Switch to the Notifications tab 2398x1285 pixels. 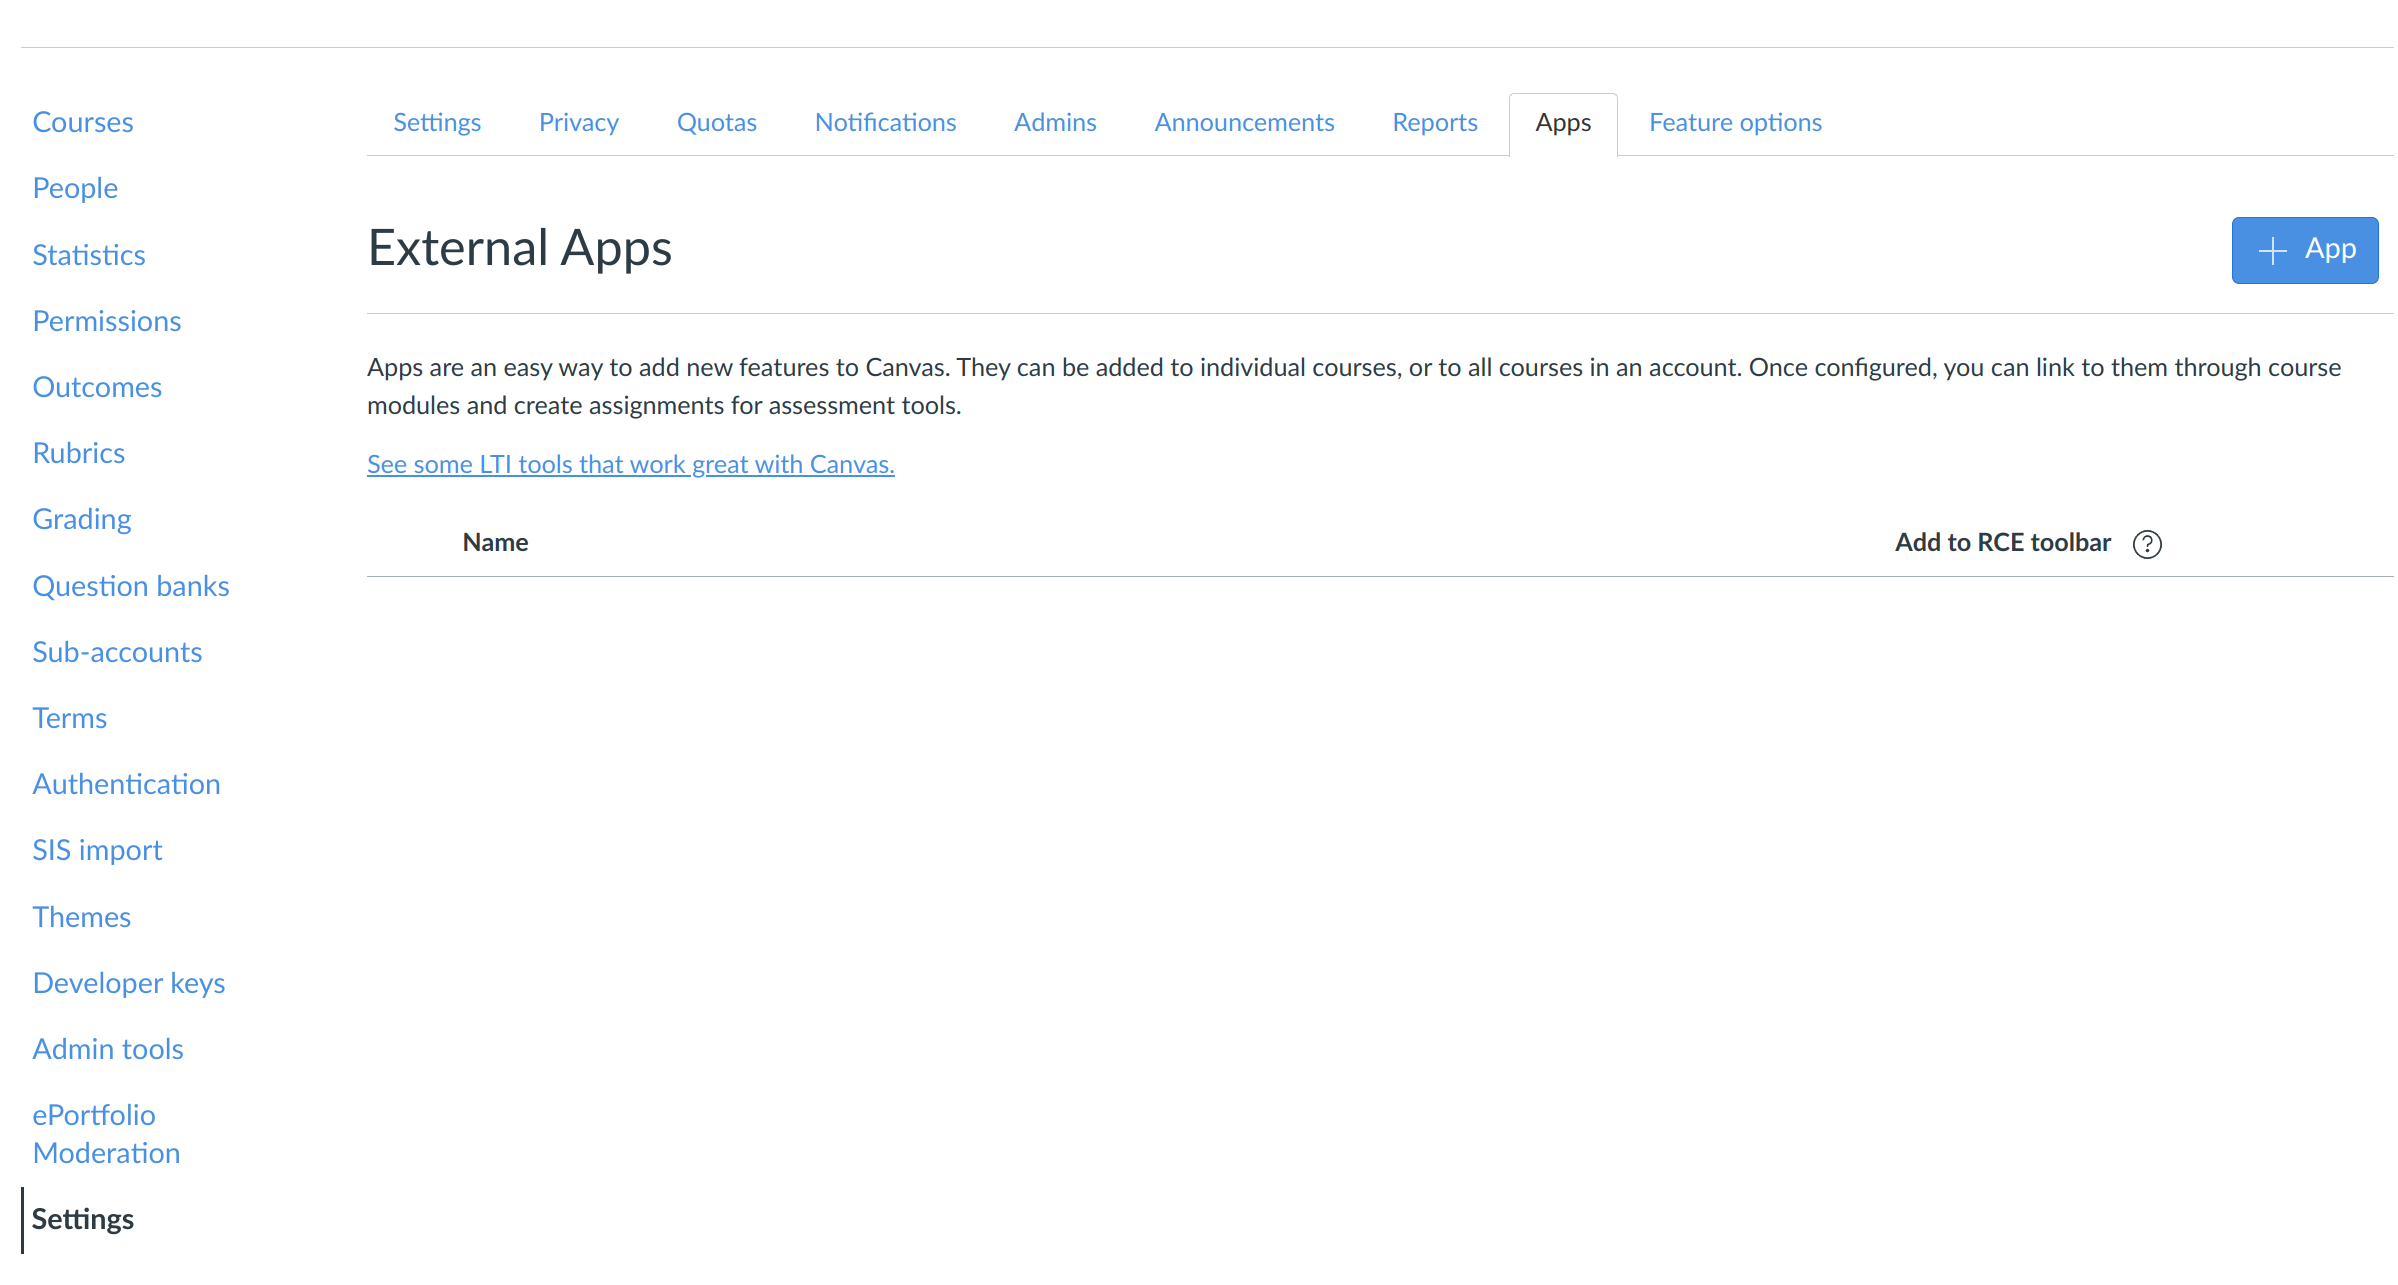point(884,122)
